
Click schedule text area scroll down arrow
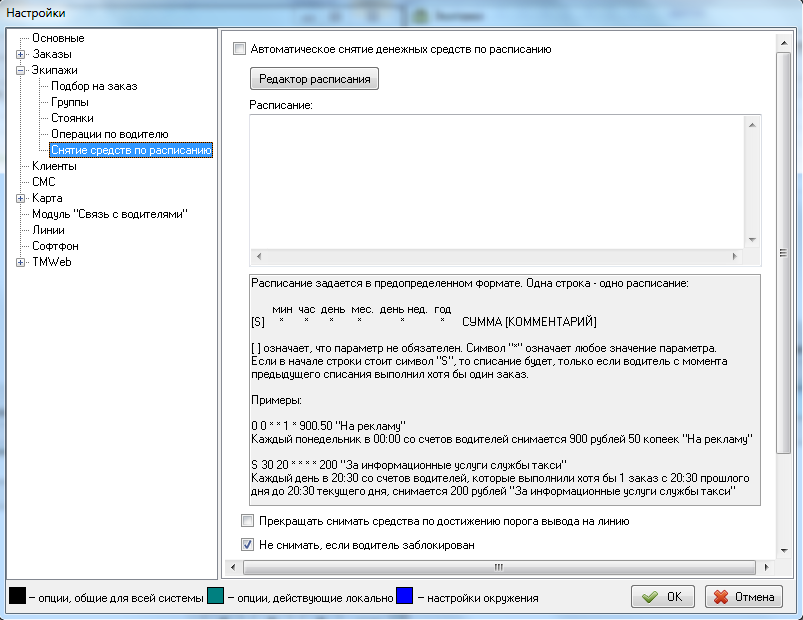752,240
